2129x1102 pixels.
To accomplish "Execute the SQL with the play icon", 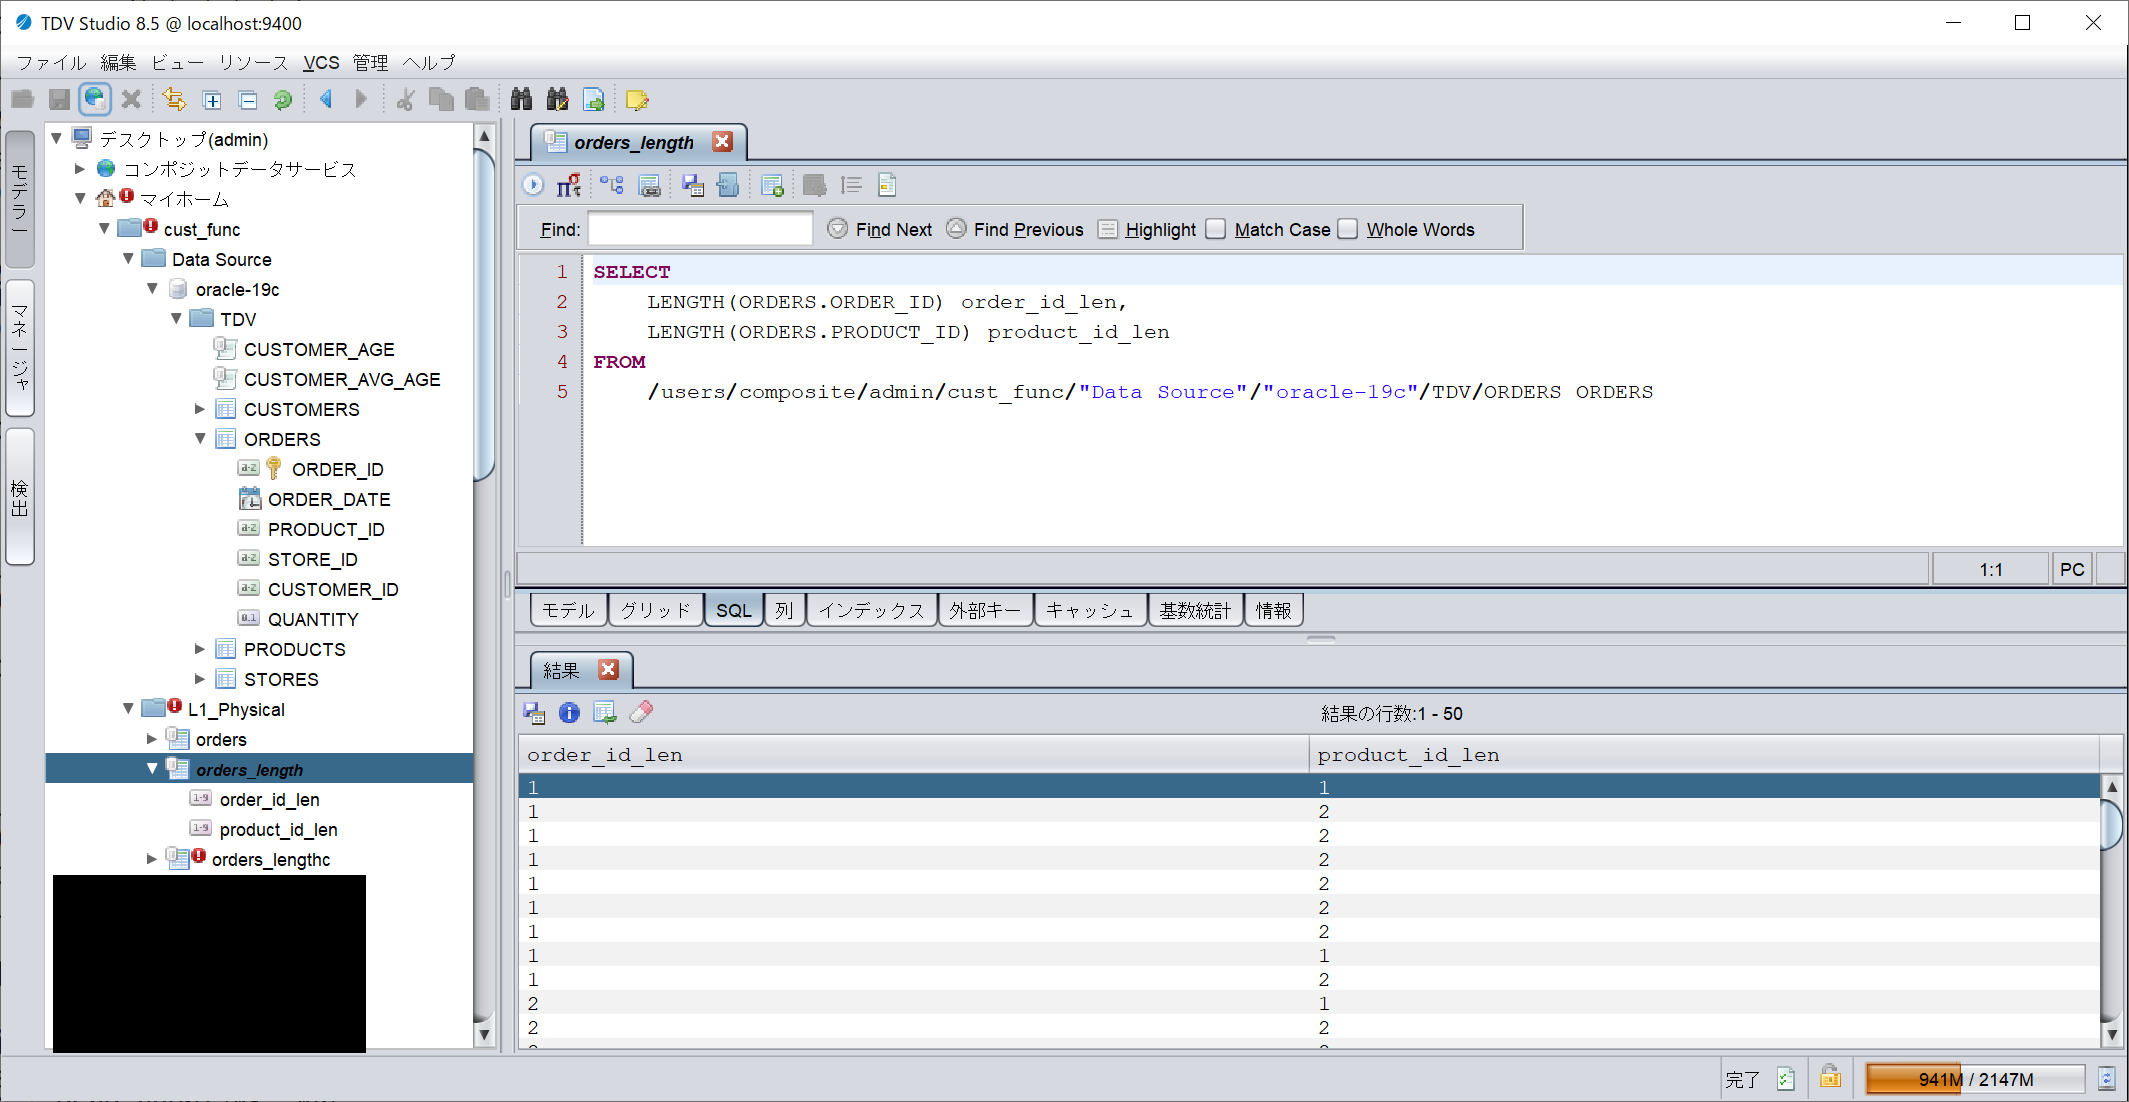I will pos(533,185).
